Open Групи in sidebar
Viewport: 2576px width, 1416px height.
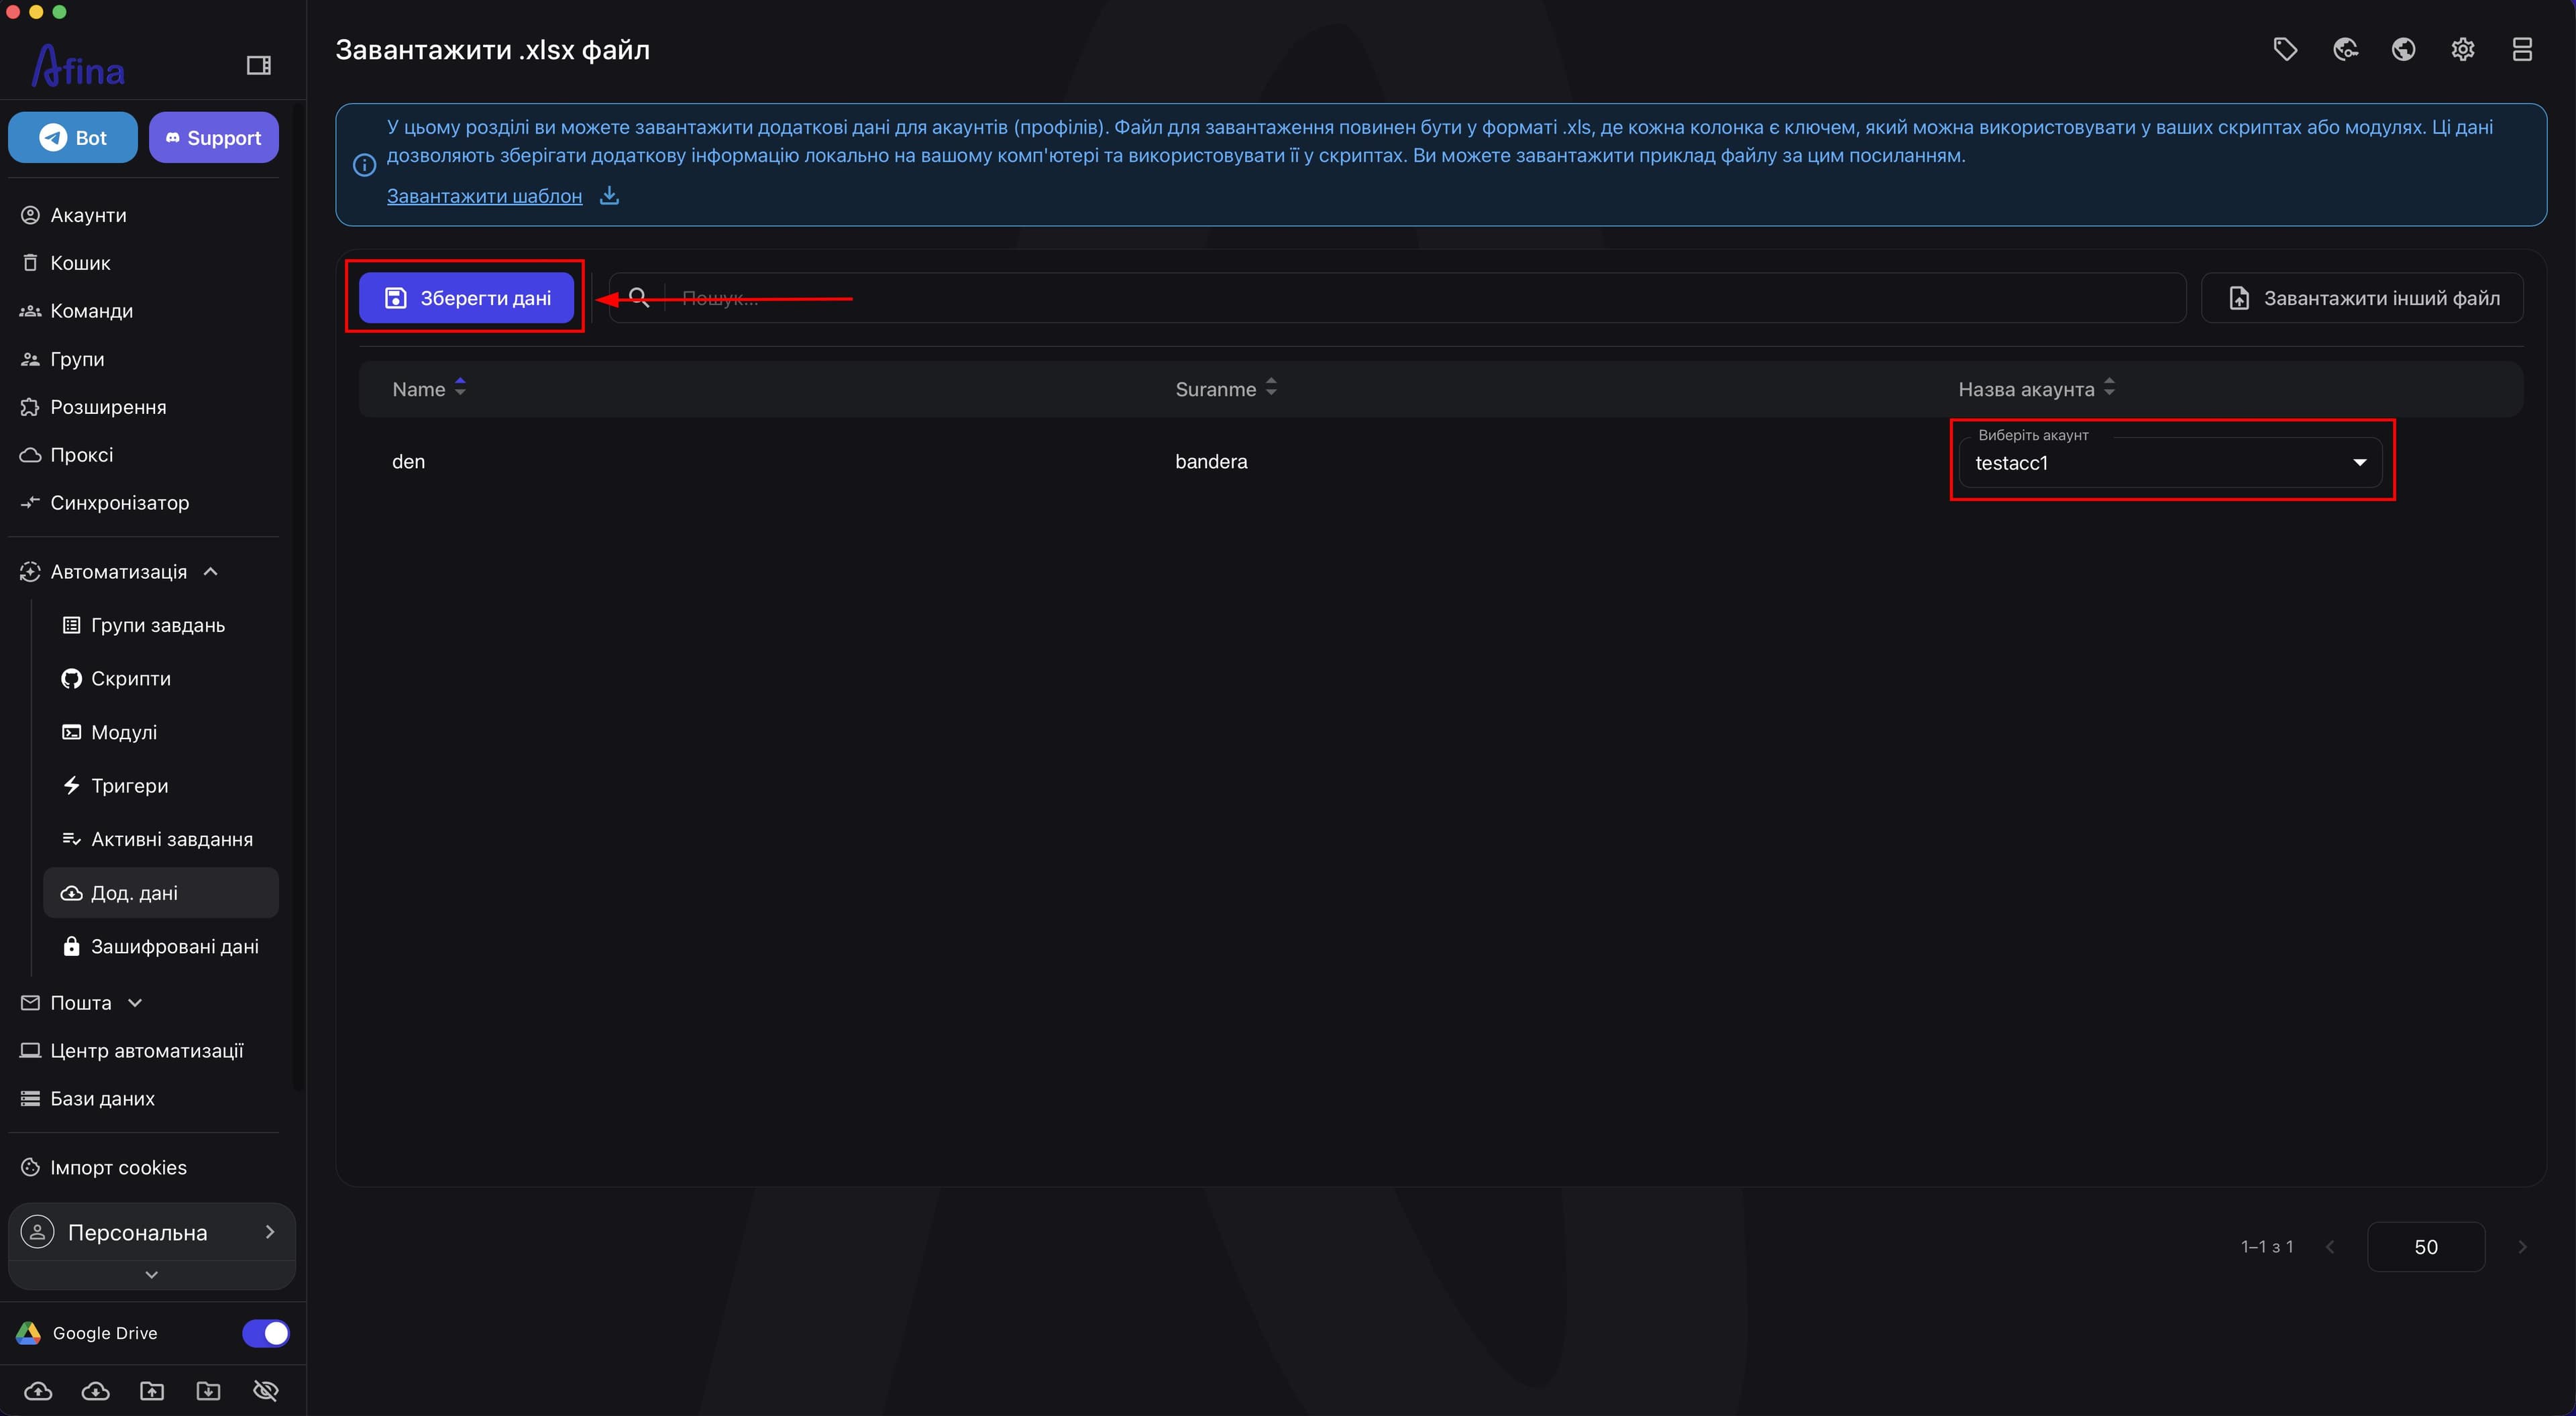[77, 359]
